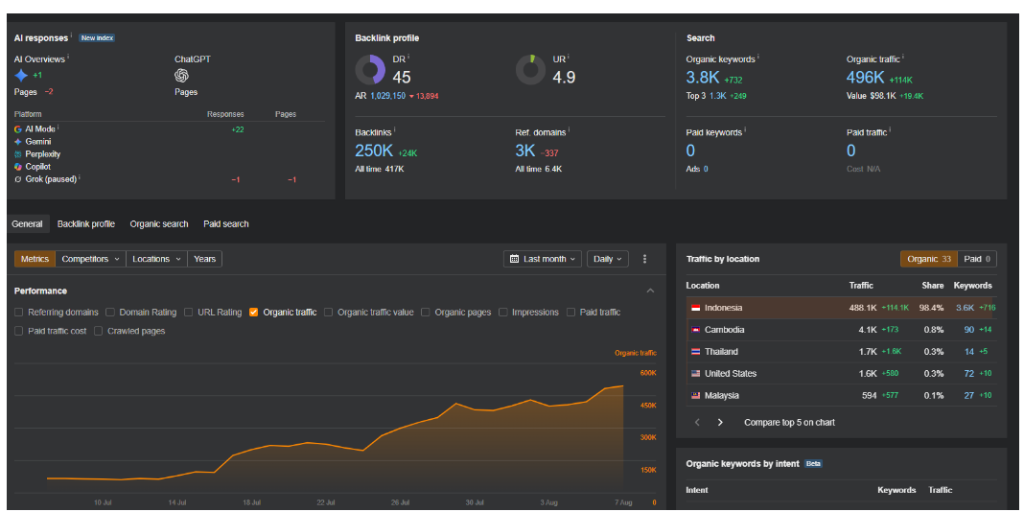This screenshot has height=515, width=1024.
Task: Open the 250K backlinks value link
Action: [374, 151]
